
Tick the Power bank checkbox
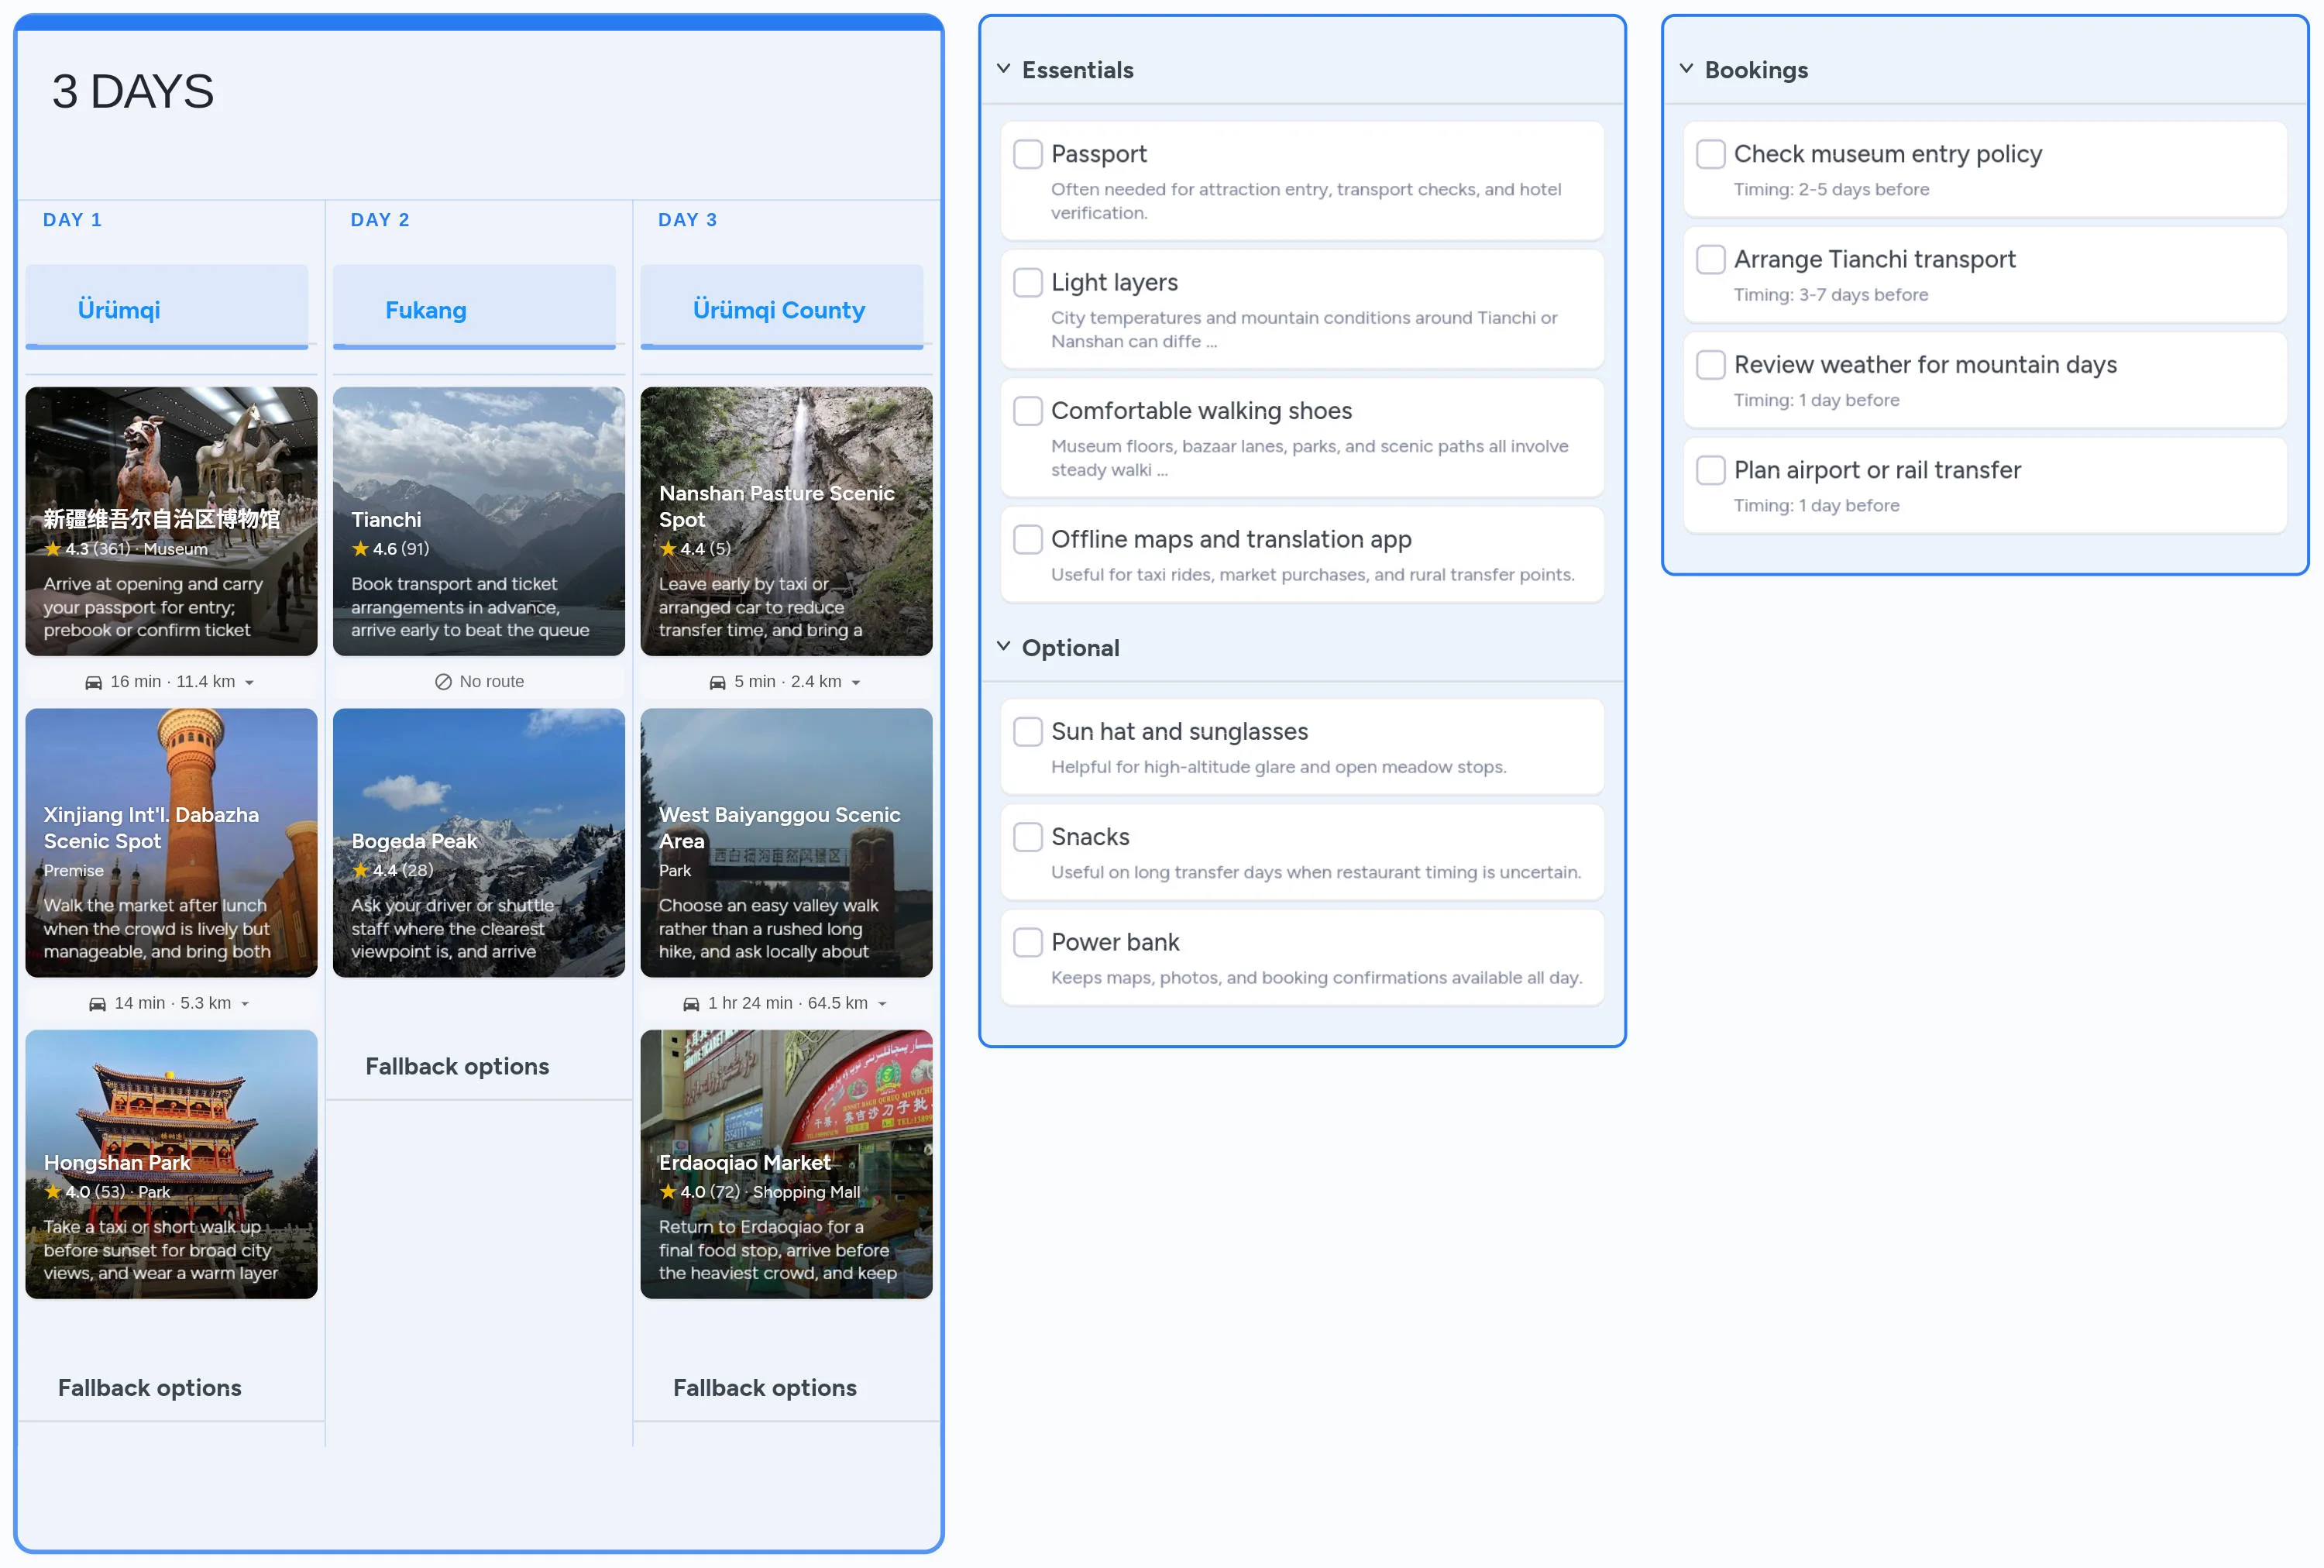pyautogui.click(x=1027, y=942)
